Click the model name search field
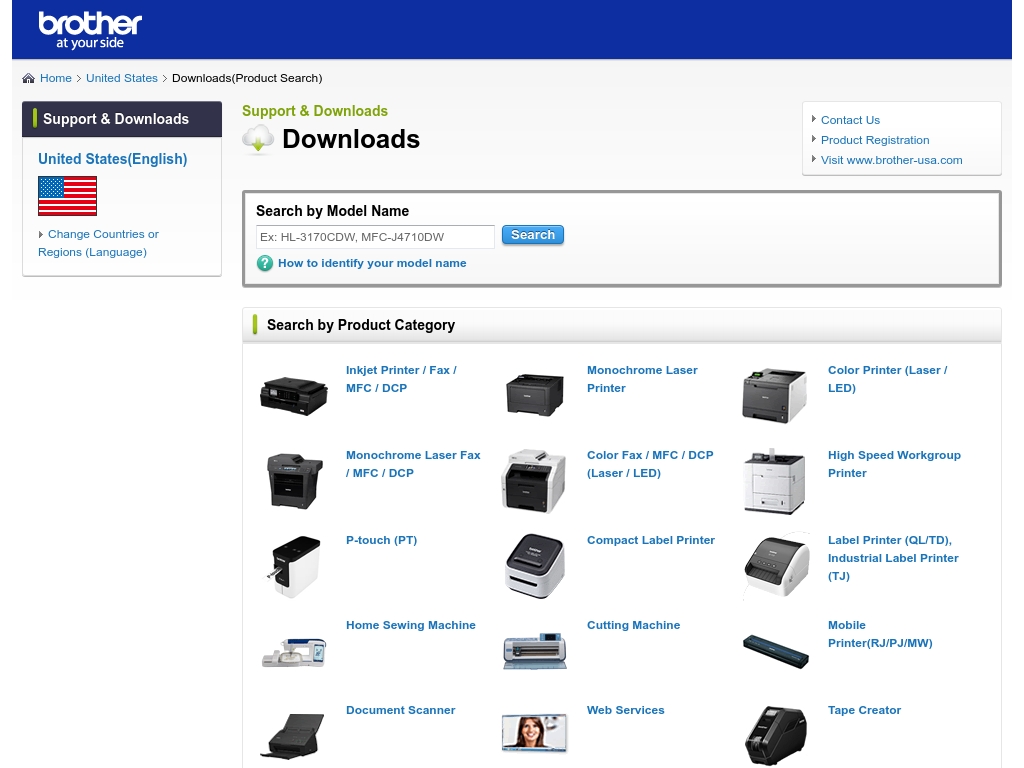This screenshot has width=1024, height=768. [x=375, y=237]
